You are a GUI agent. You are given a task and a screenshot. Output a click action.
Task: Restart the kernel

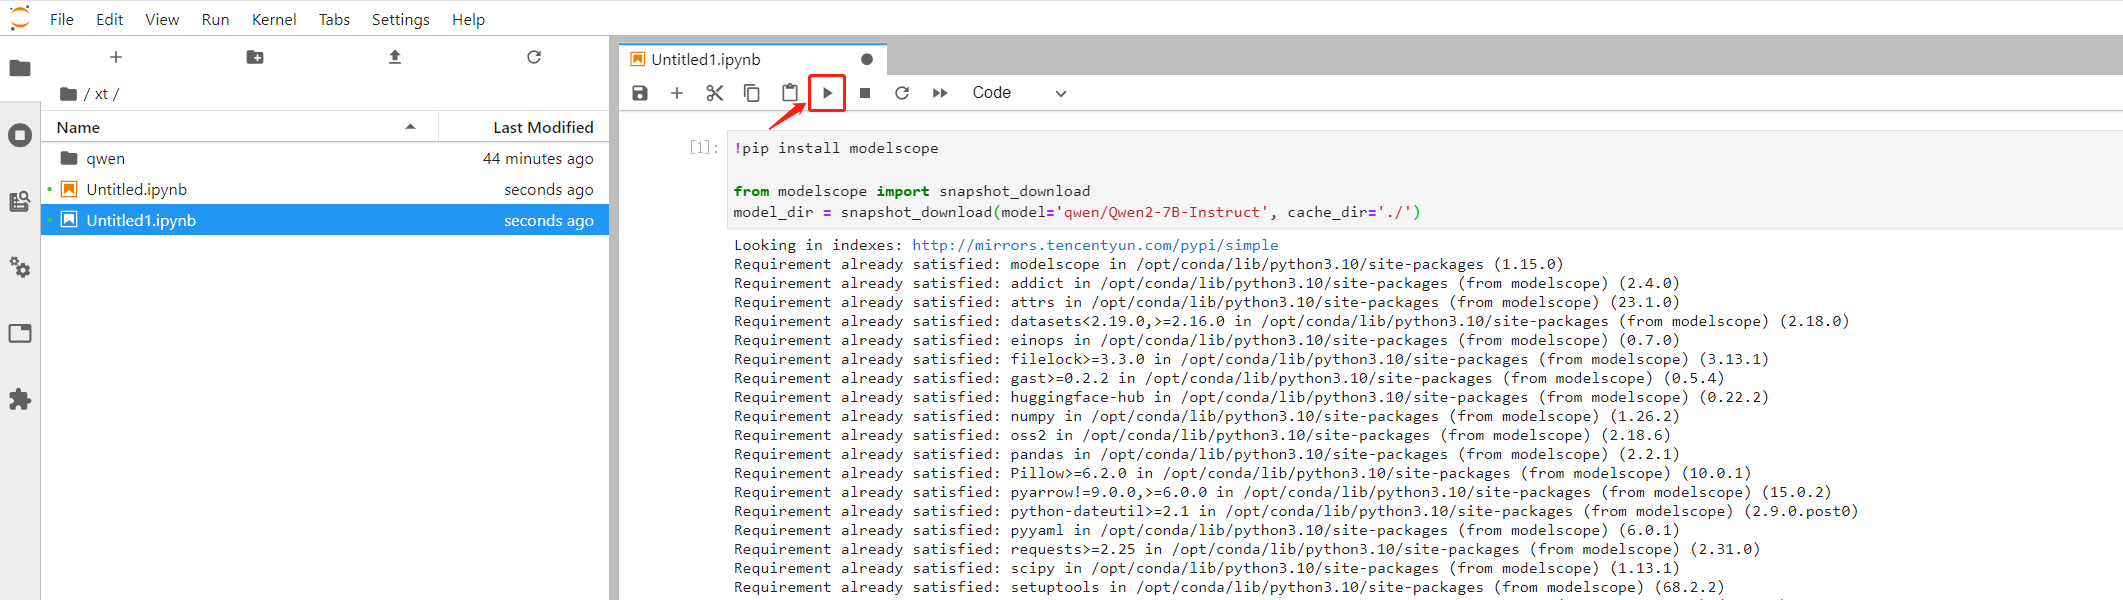[x=902, y=93]
